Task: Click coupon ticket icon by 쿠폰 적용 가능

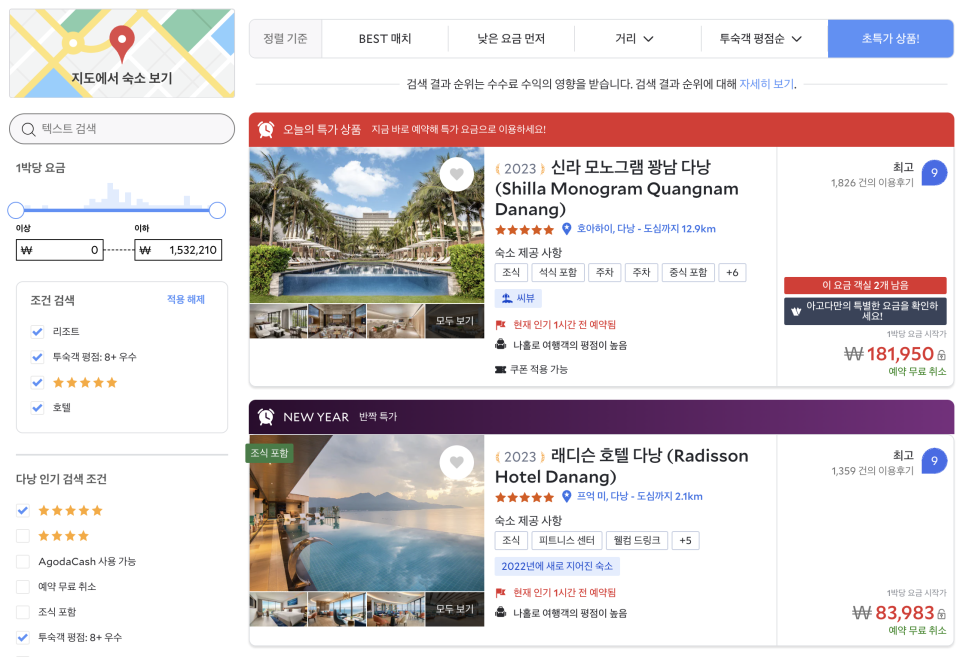Action: pos(500,369)
